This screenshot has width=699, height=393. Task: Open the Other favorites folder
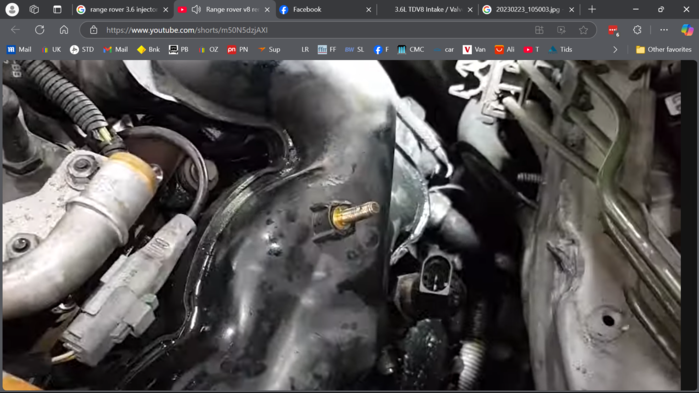click(664, 49)
